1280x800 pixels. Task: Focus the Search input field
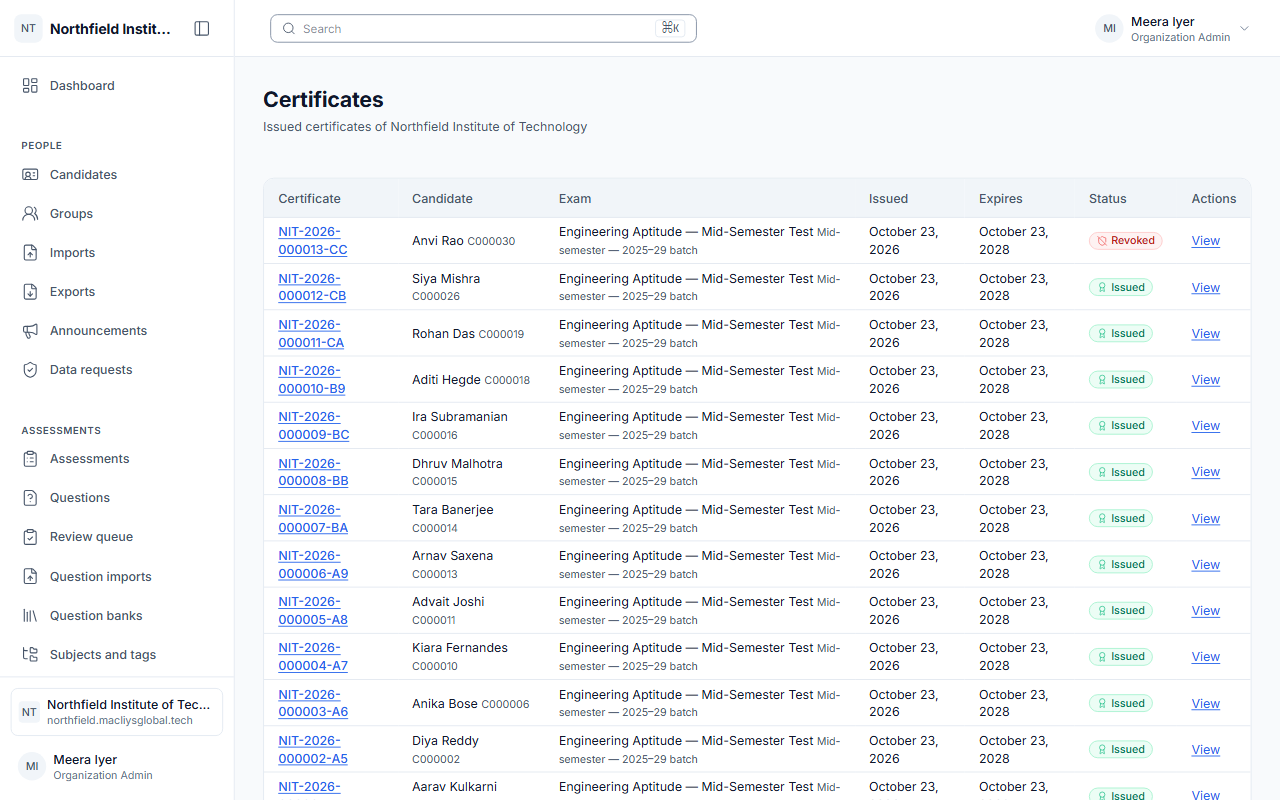[x=483, y=29]
